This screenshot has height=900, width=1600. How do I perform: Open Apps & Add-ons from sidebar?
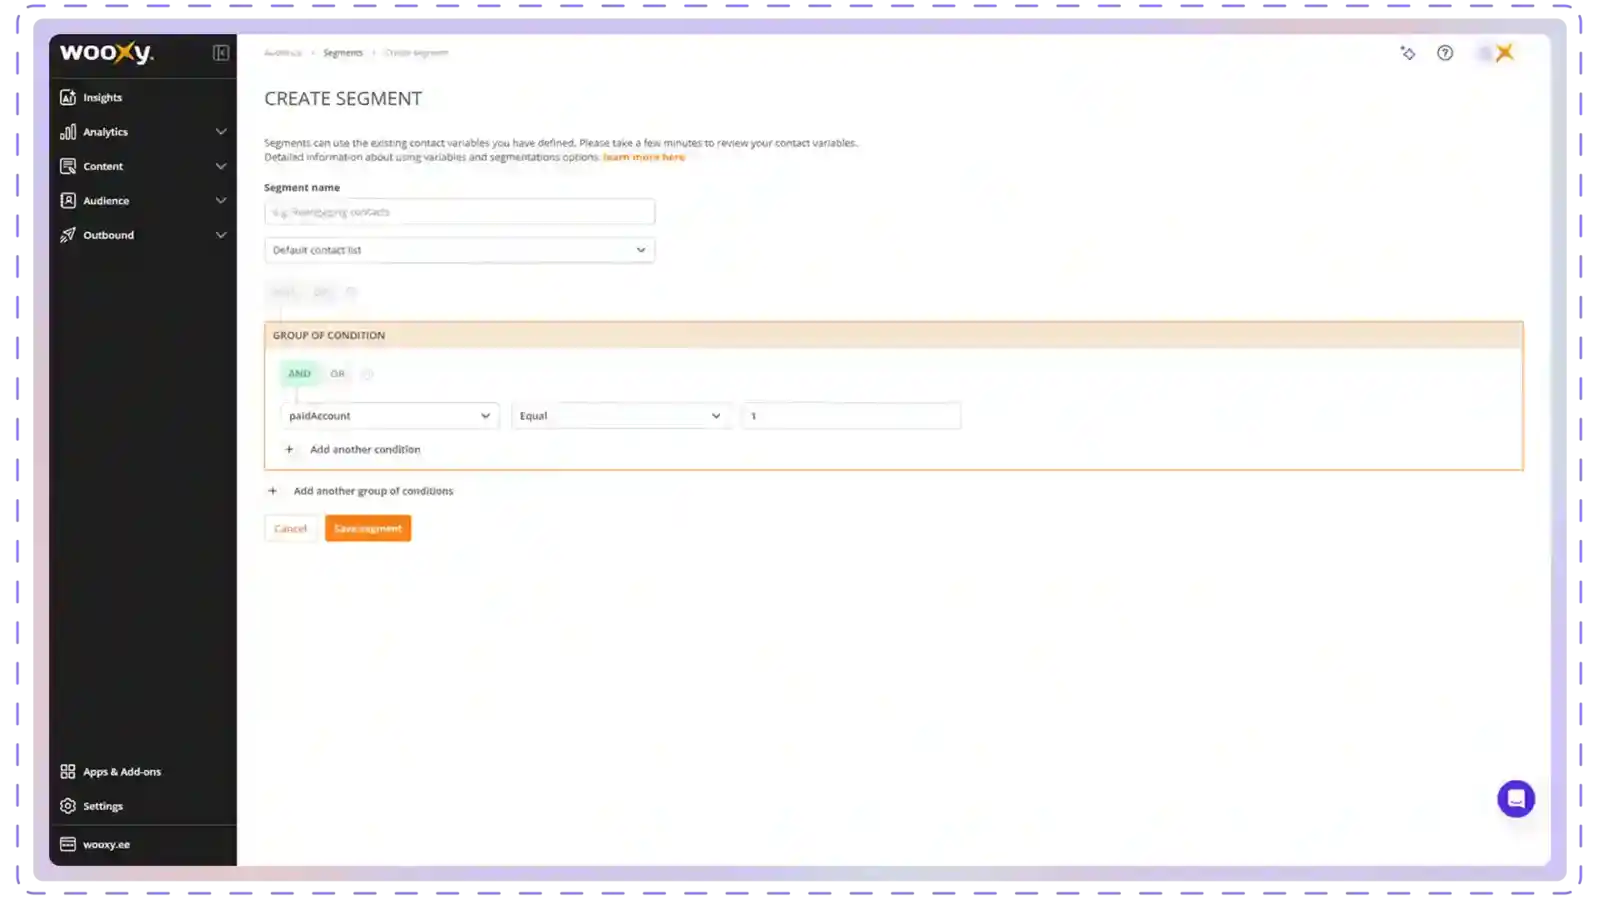click(121, 772)
